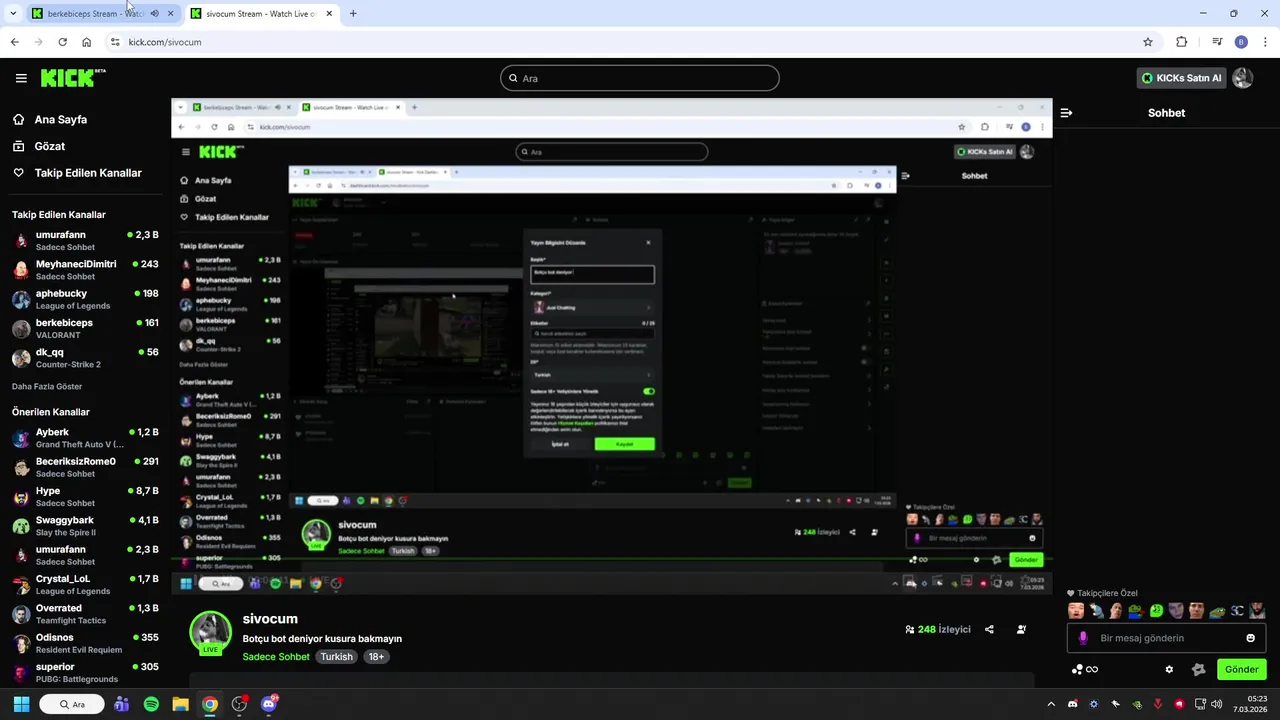Open Windows Start menu
Viewport: 1280px width, 720px height.
click(21, 704)
